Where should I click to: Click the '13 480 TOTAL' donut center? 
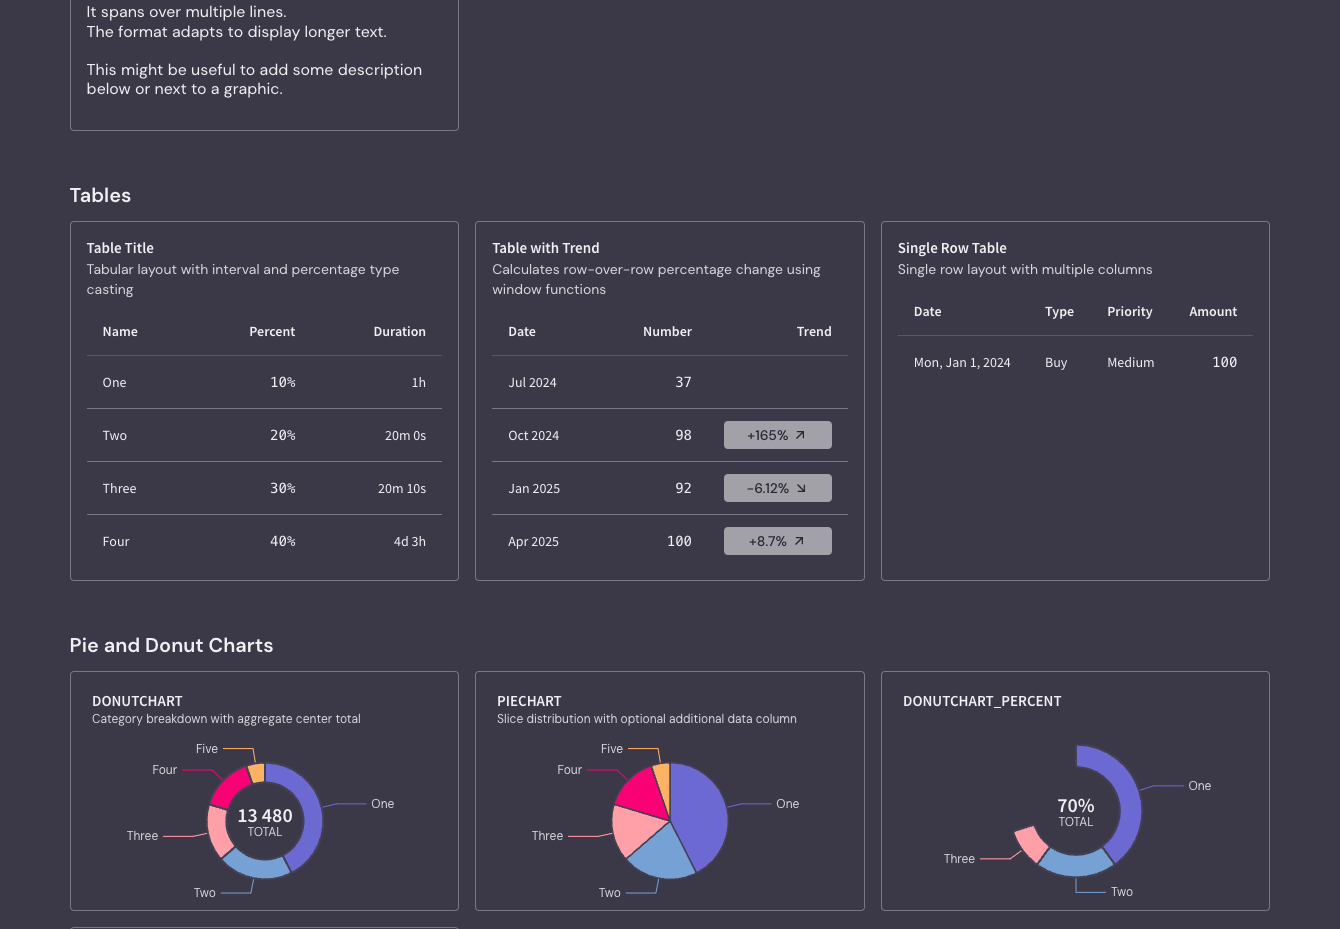pos(265,822)
